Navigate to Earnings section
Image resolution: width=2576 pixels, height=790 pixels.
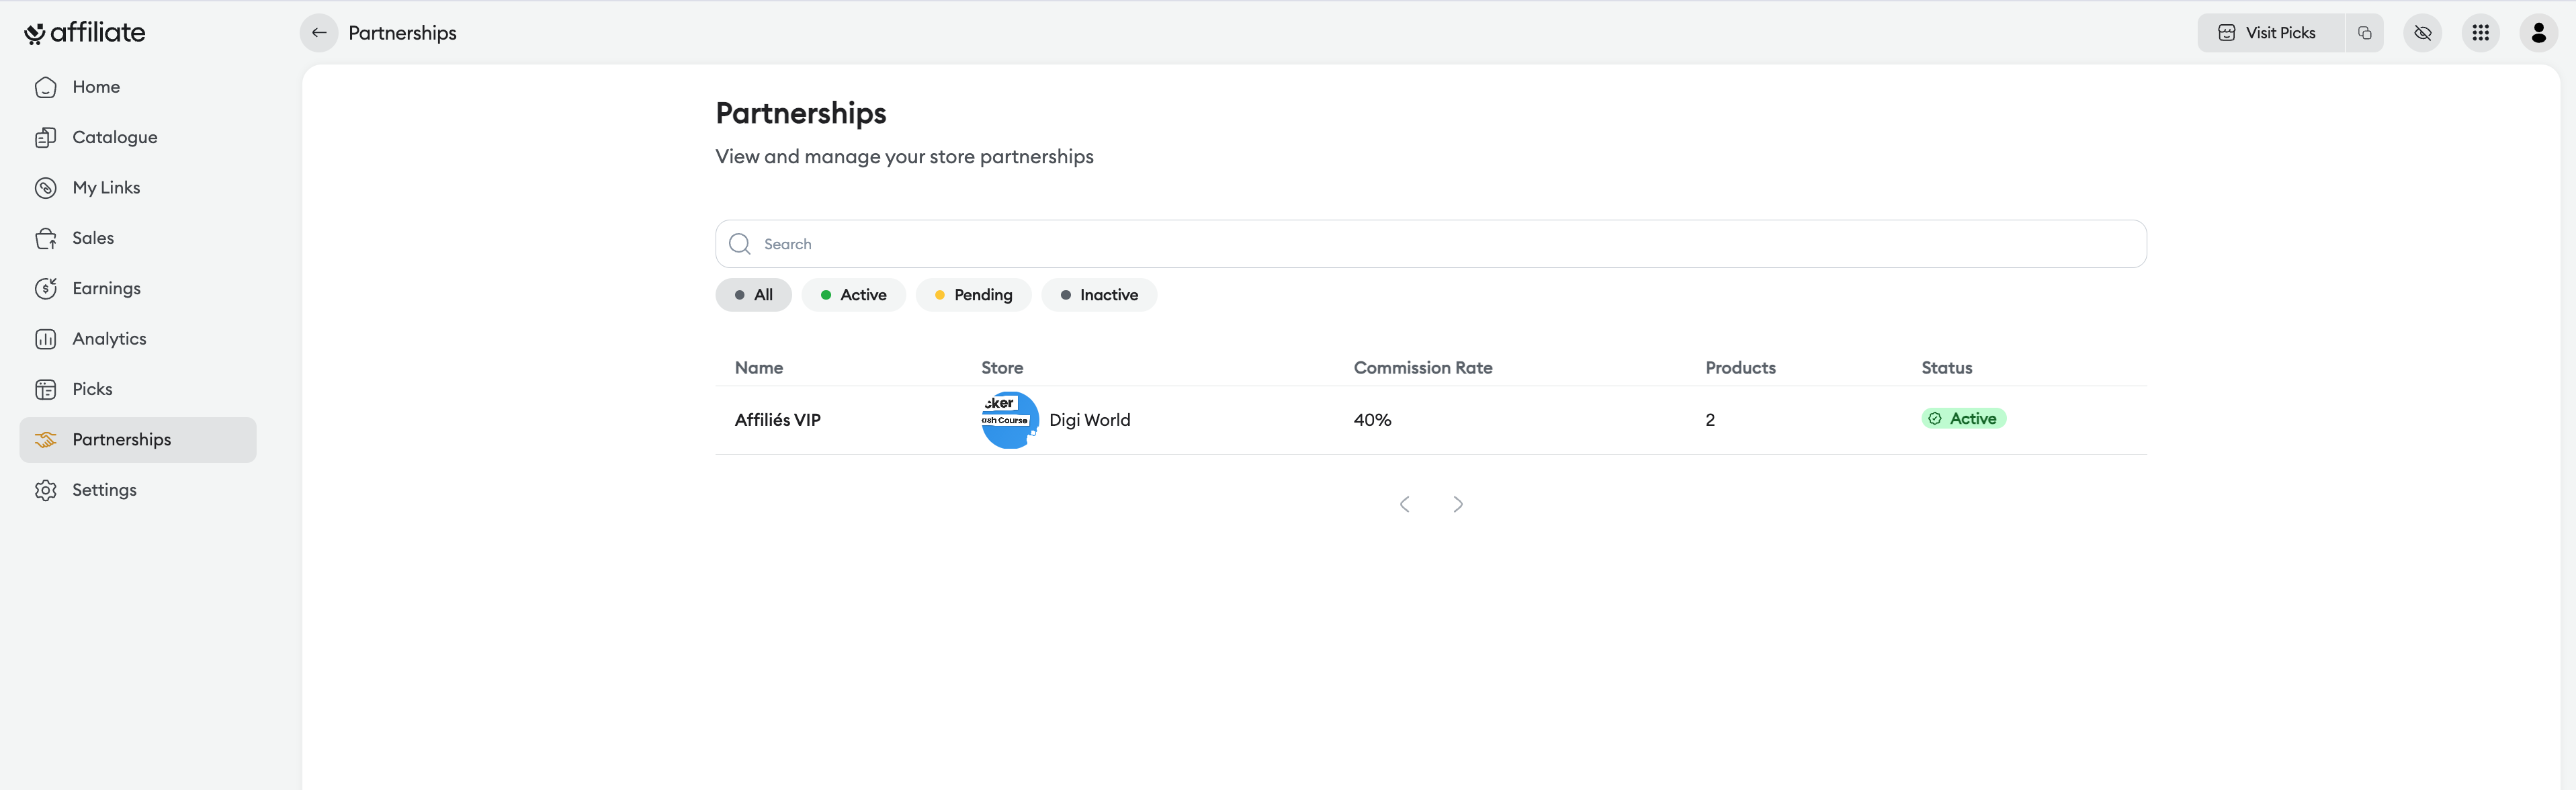(x=106, y=288)
